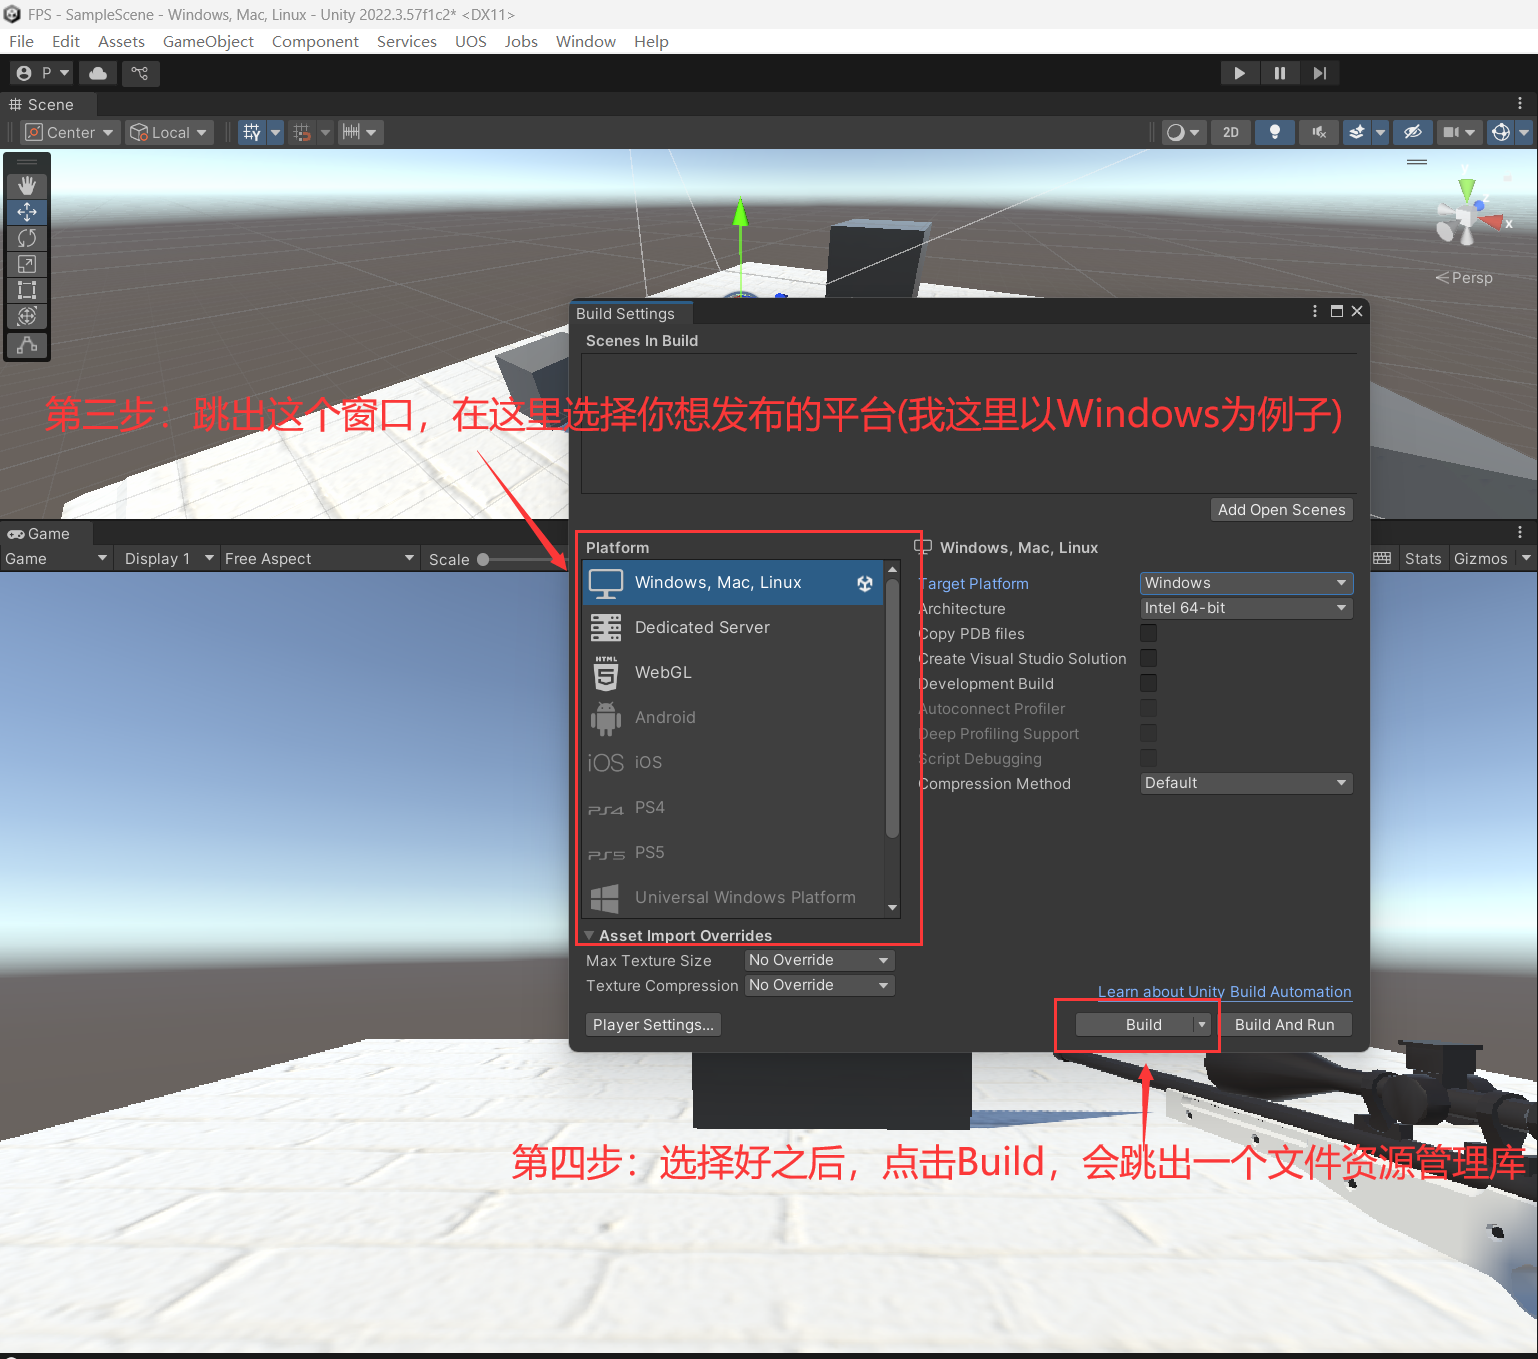Open Center pivot mode dropdown
The width and height of the screenshot is (1538, 1359).
click(70, 132)
